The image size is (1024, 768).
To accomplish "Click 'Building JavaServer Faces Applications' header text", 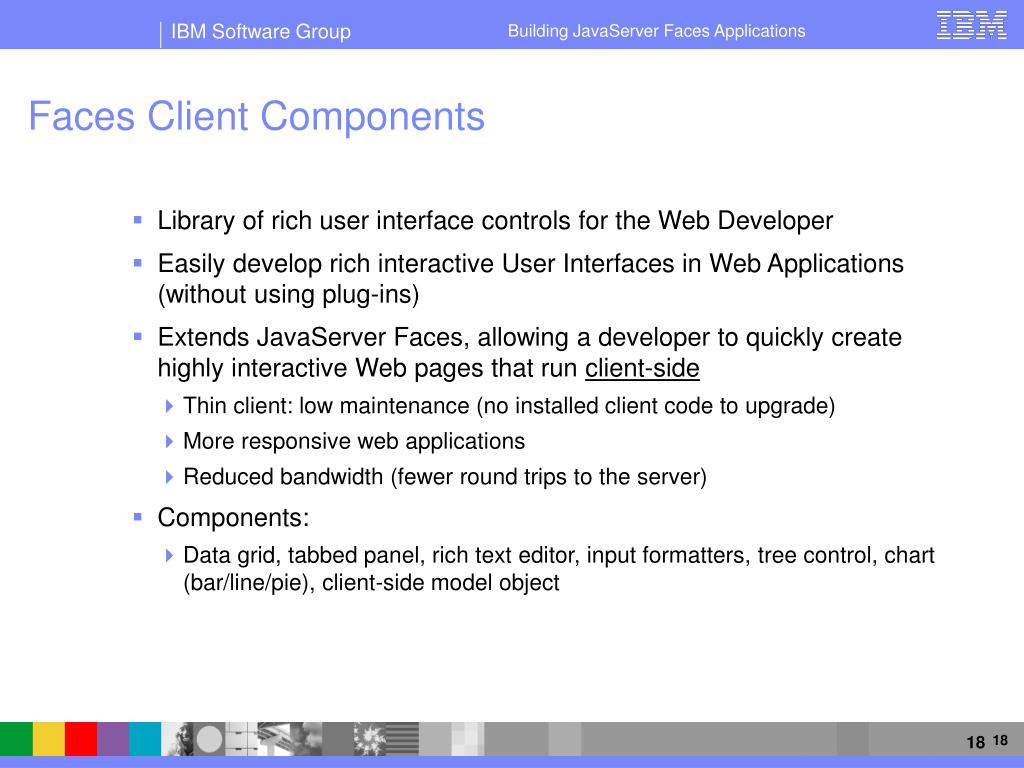I will pos(656,31).
